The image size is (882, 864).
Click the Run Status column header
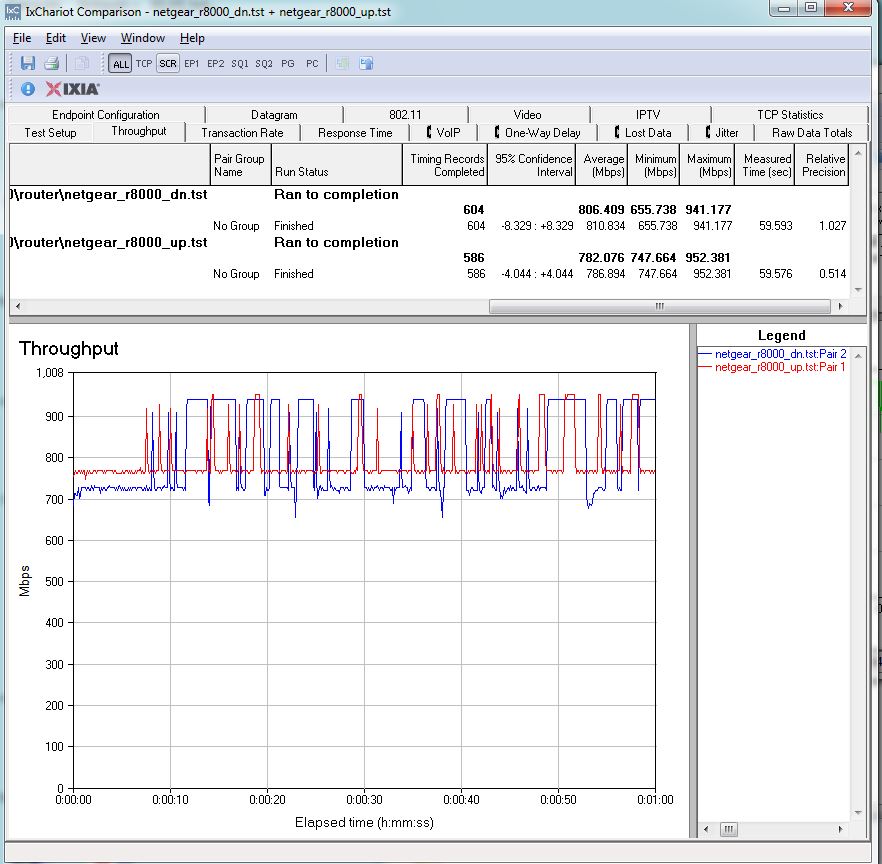[336, 165]
